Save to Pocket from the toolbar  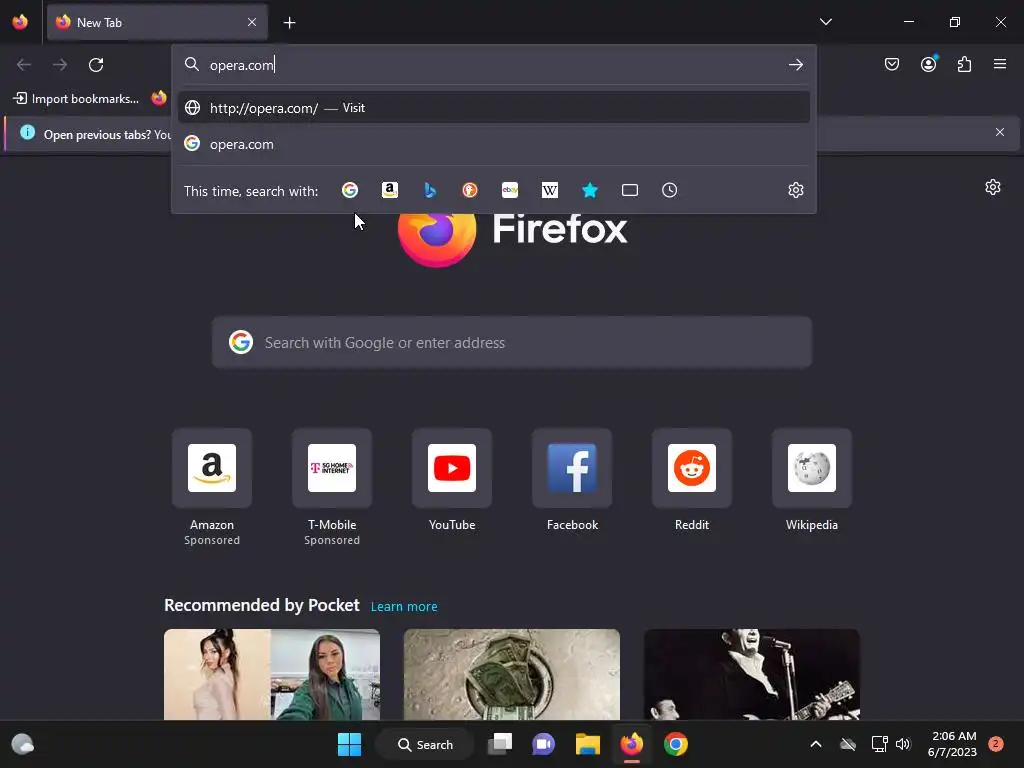click(x=892, y=64)
